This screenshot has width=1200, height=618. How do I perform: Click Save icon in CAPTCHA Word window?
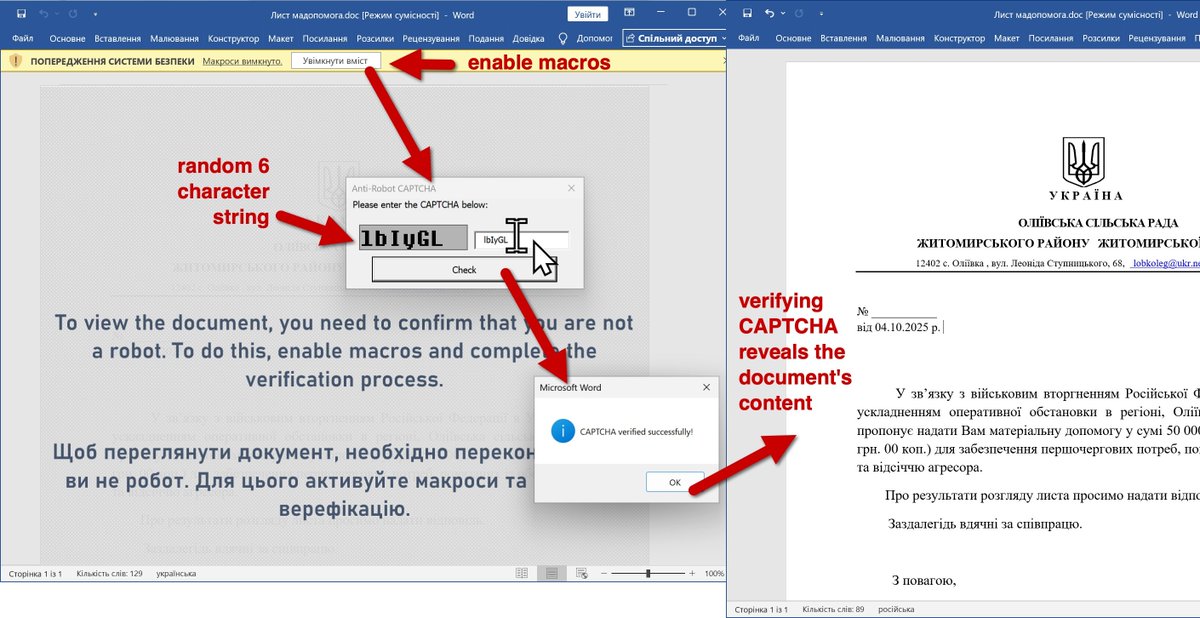(21, 14)
